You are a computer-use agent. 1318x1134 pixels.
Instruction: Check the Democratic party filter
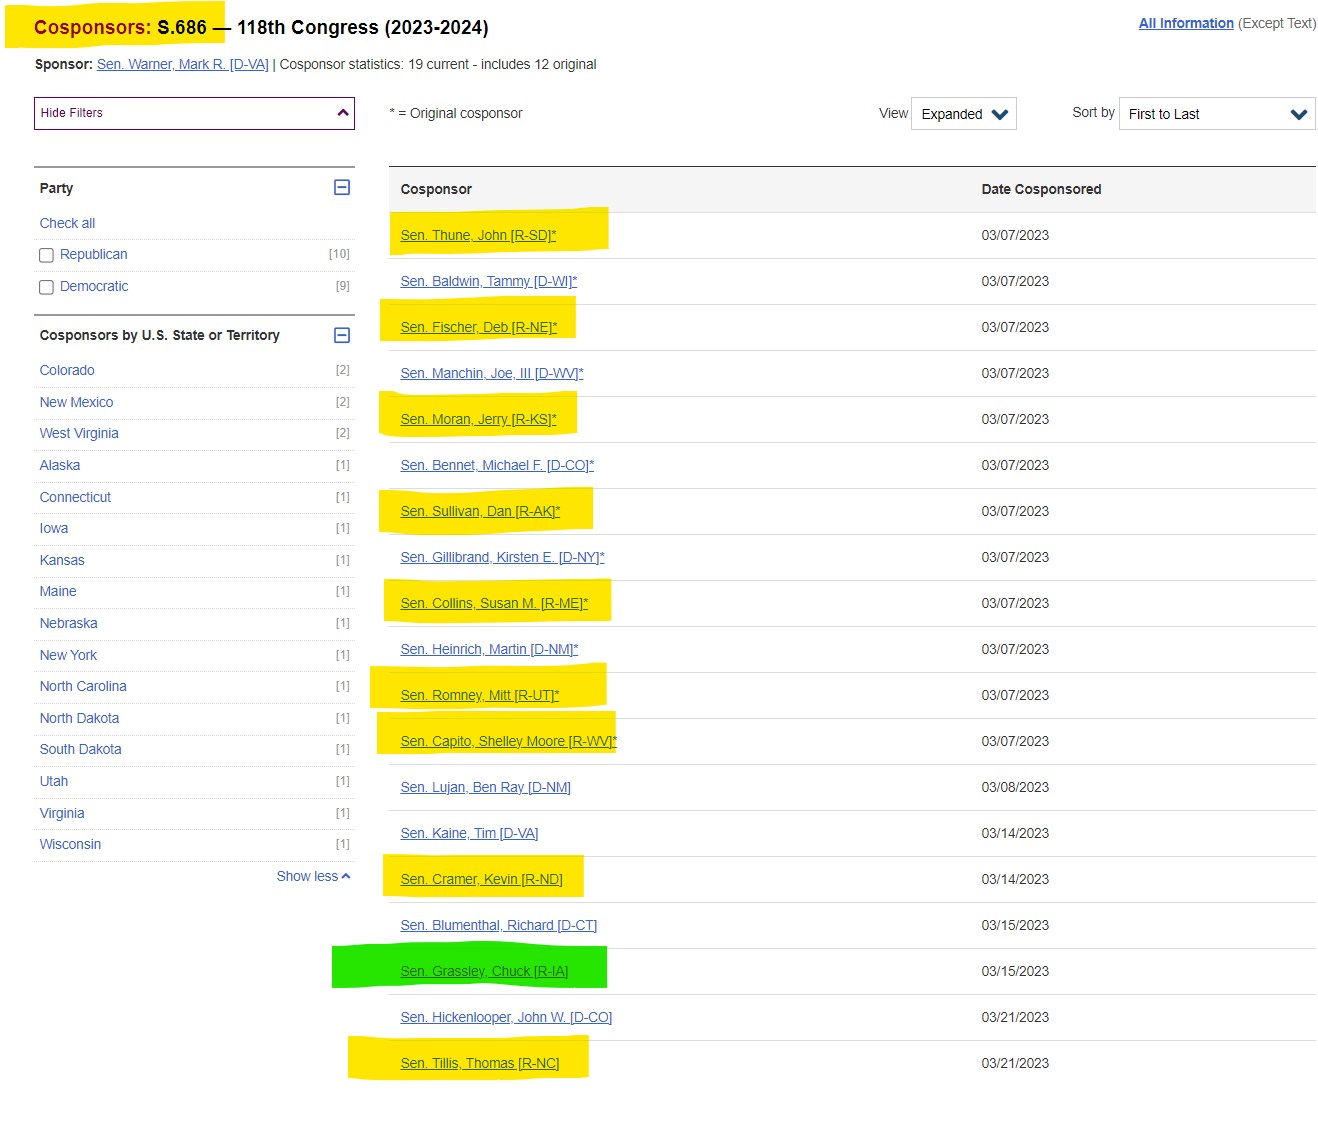pyautogui.click(x=46, y=287)
